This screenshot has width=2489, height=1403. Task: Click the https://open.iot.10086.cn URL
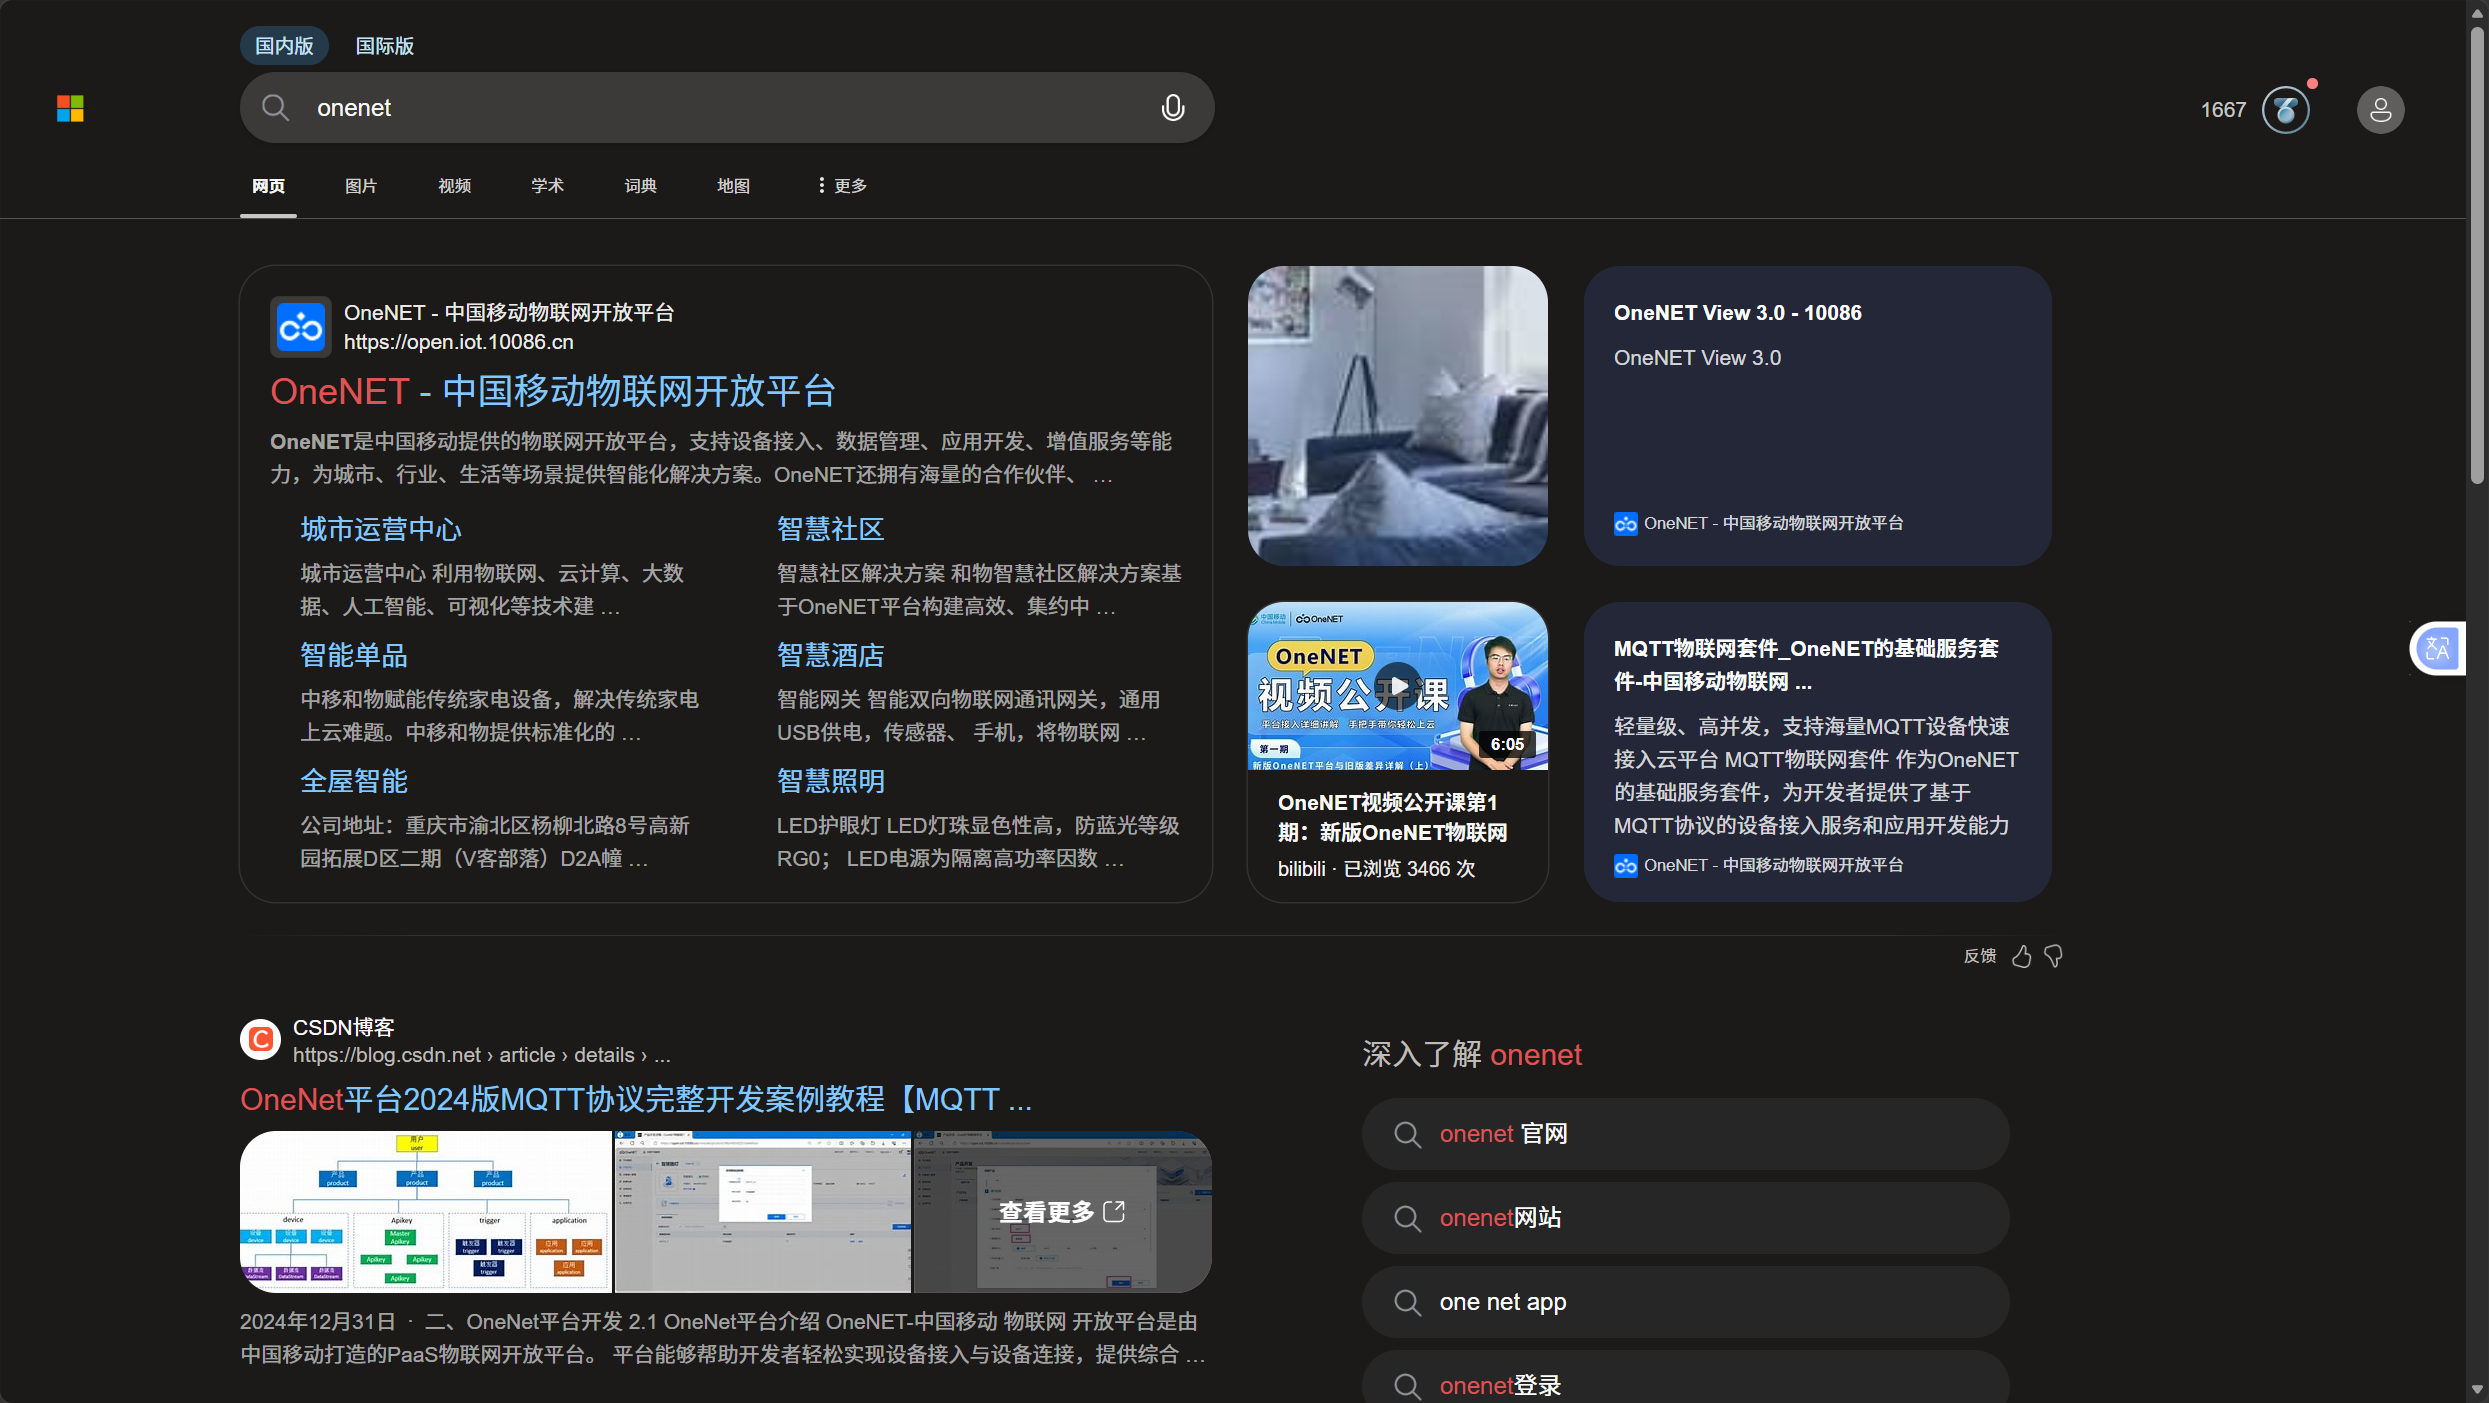coord(459,342)
